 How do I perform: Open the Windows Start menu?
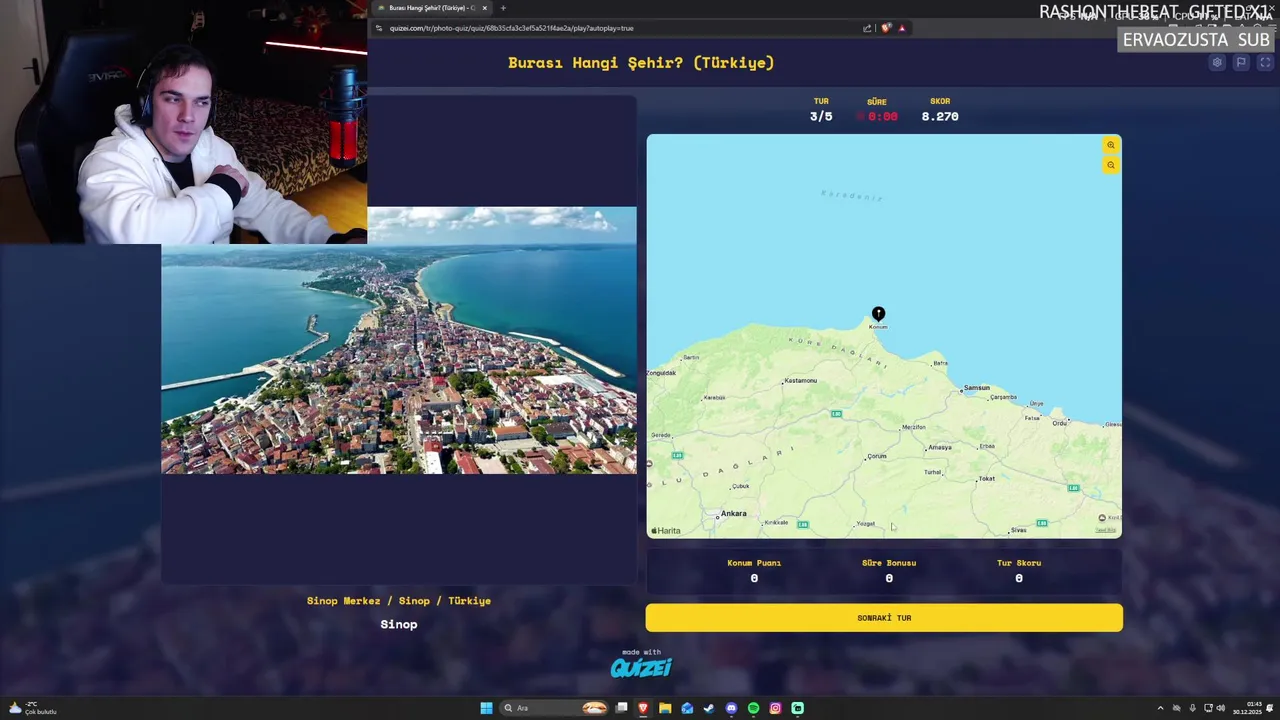click(x=486, y=708)
